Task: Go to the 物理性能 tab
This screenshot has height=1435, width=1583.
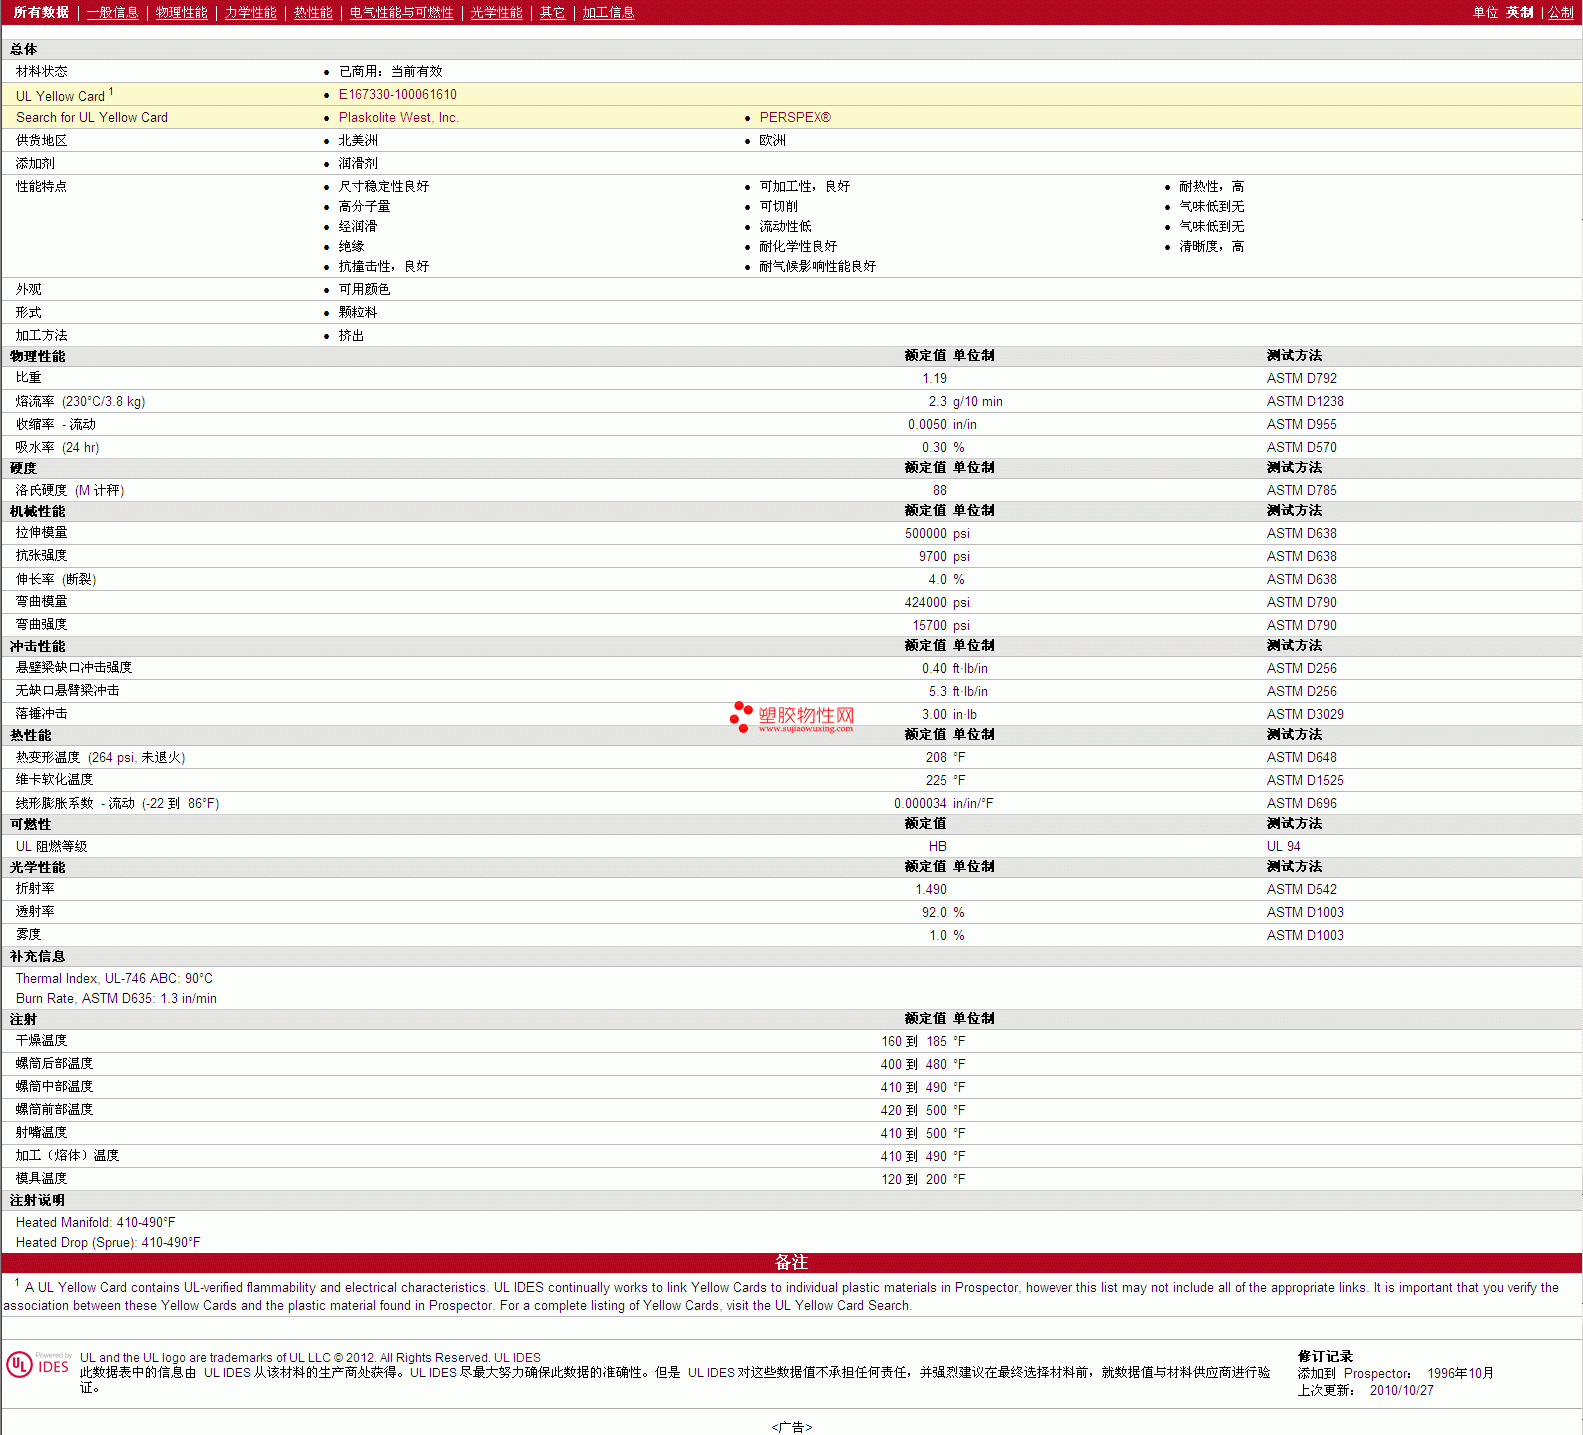Action: pyautogui.click(x=181, y=12)
